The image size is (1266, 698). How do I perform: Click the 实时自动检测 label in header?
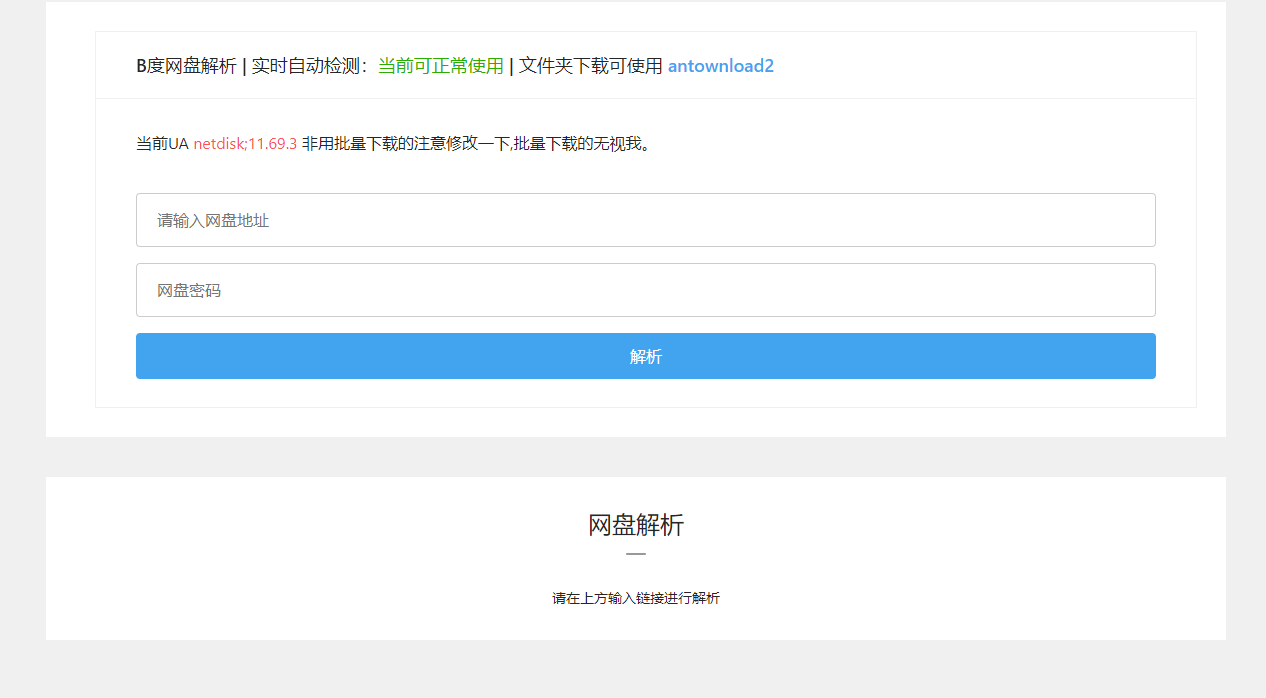[x=307, y=66]
